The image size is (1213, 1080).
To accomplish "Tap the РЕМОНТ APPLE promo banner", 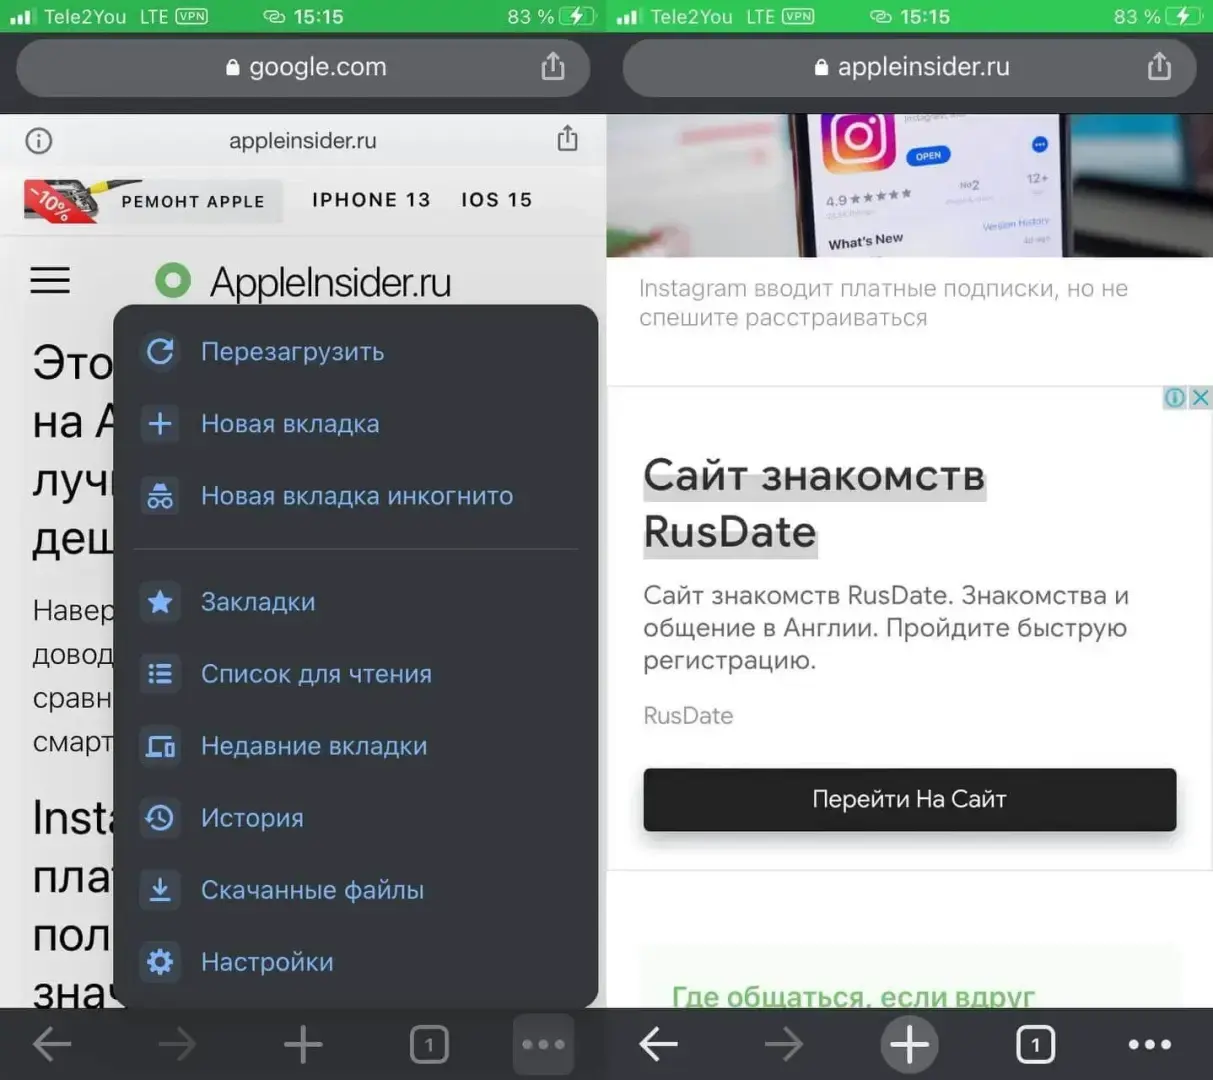I will pyautogui.click(x=152, y=201).
